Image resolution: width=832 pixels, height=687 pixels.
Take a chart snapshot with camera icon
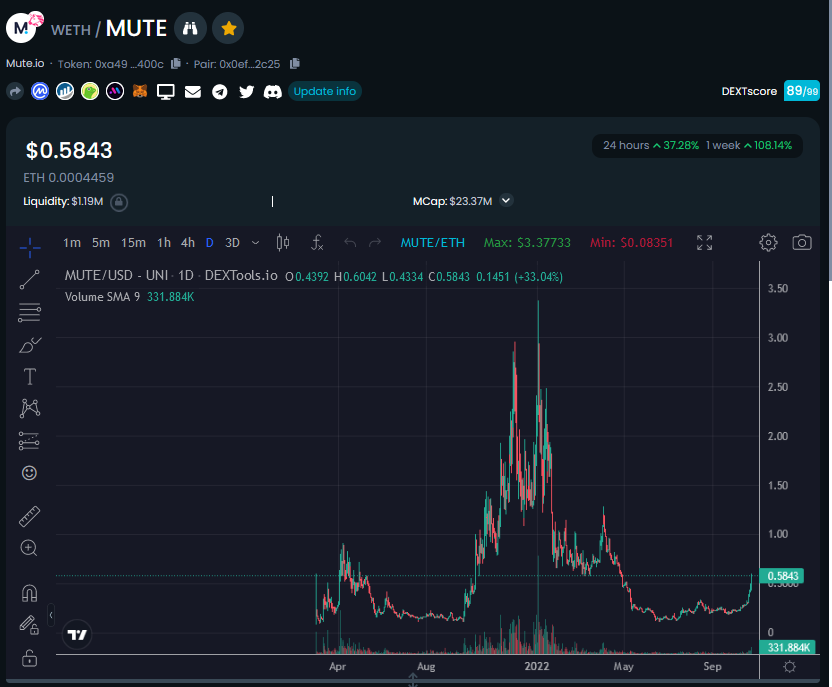[x=802, y=243]
